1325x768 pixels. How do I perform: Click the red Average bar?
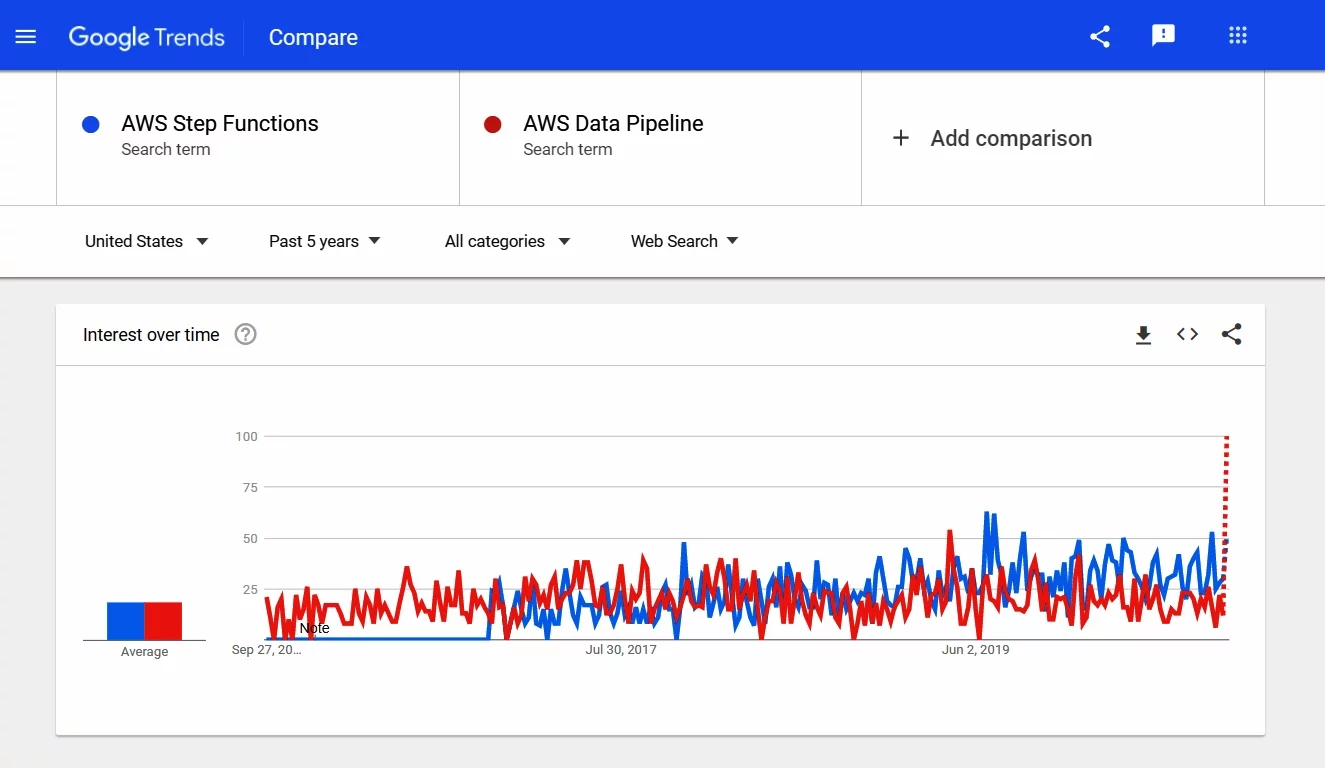coord(164,621)
